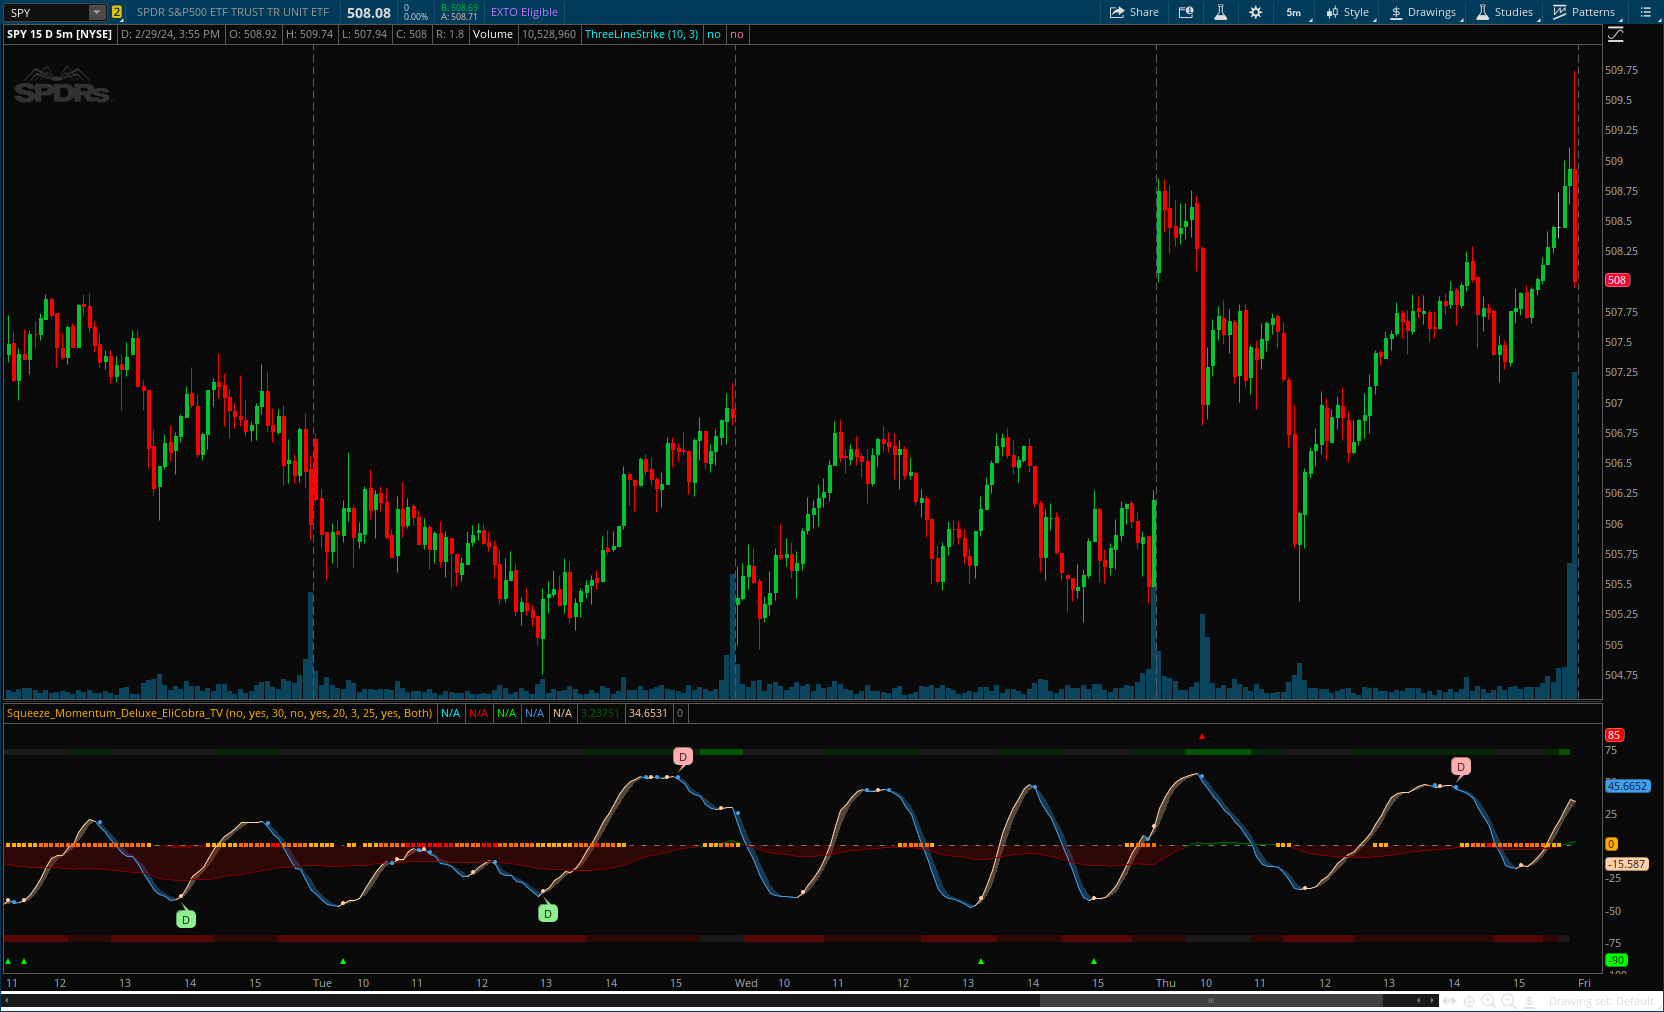Click the first 'no' value after ThreeLineStrike

click(x=714, y=34)
